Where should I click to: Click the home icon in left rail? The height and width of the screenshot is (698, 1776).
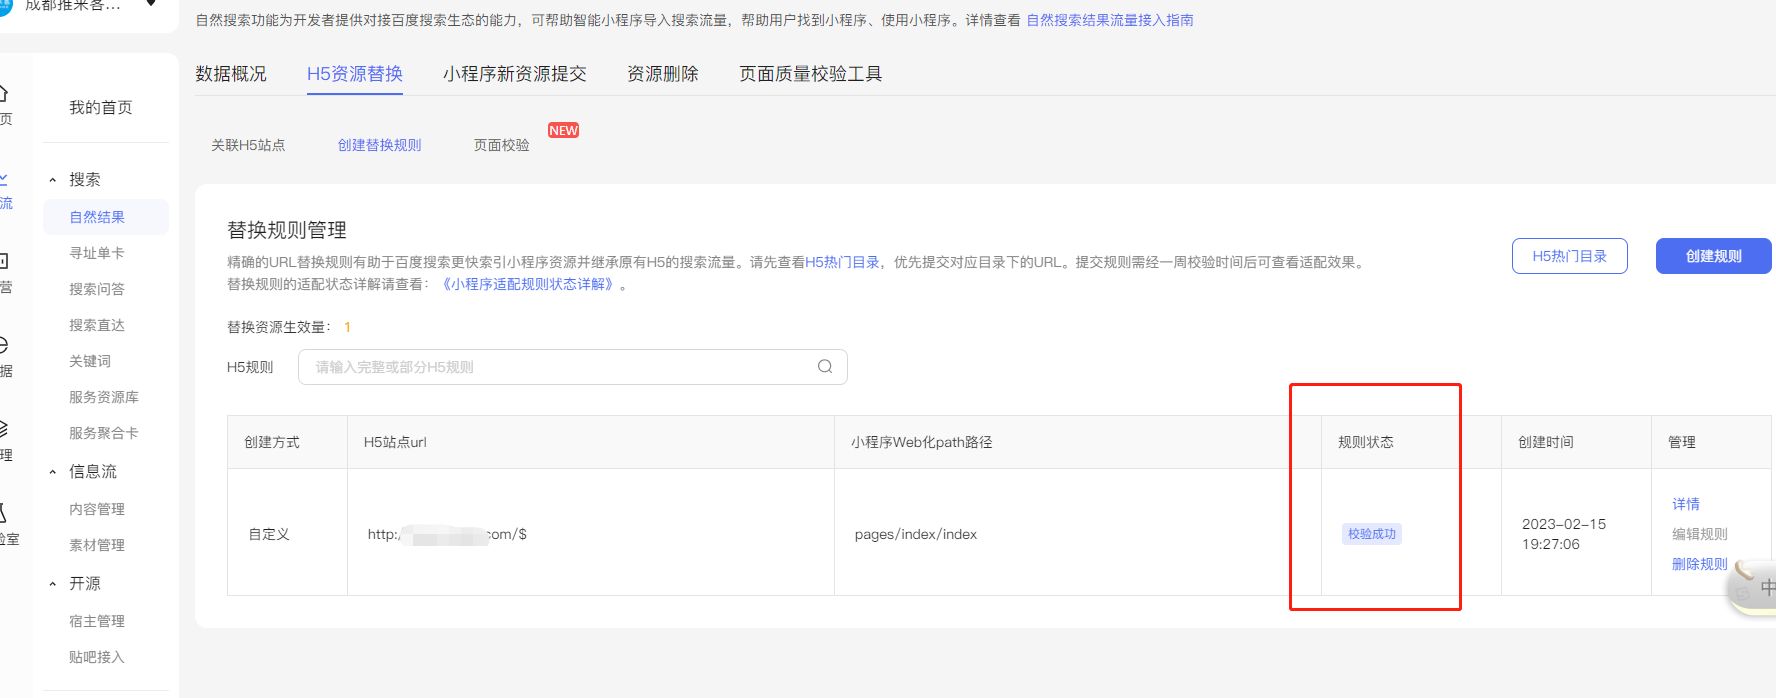pyautogui.click(x=3, y=94)
